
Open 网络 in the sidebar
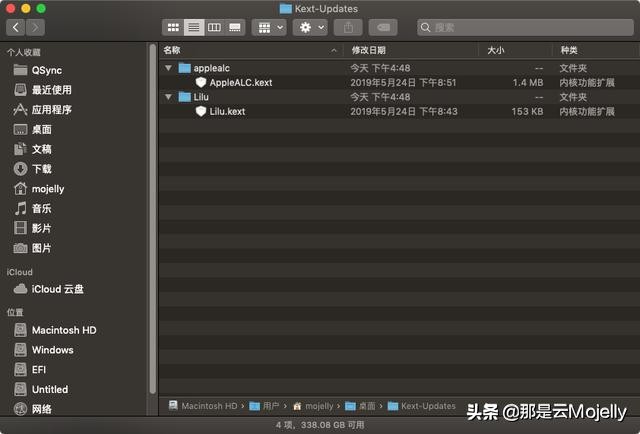pos(33,409)
